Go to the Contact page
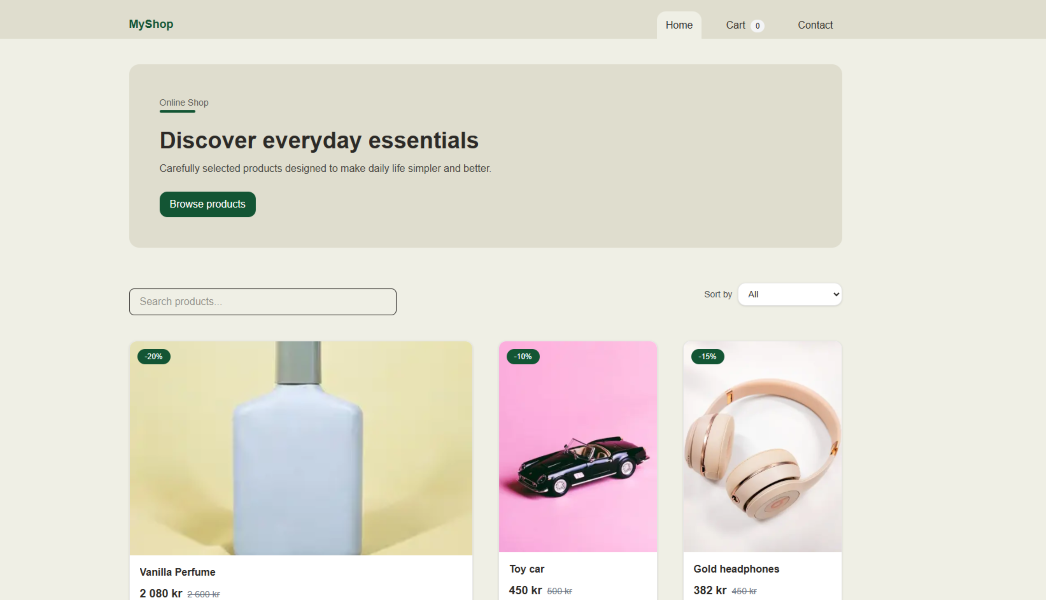The image size is (1046, 600). (815, 25)
